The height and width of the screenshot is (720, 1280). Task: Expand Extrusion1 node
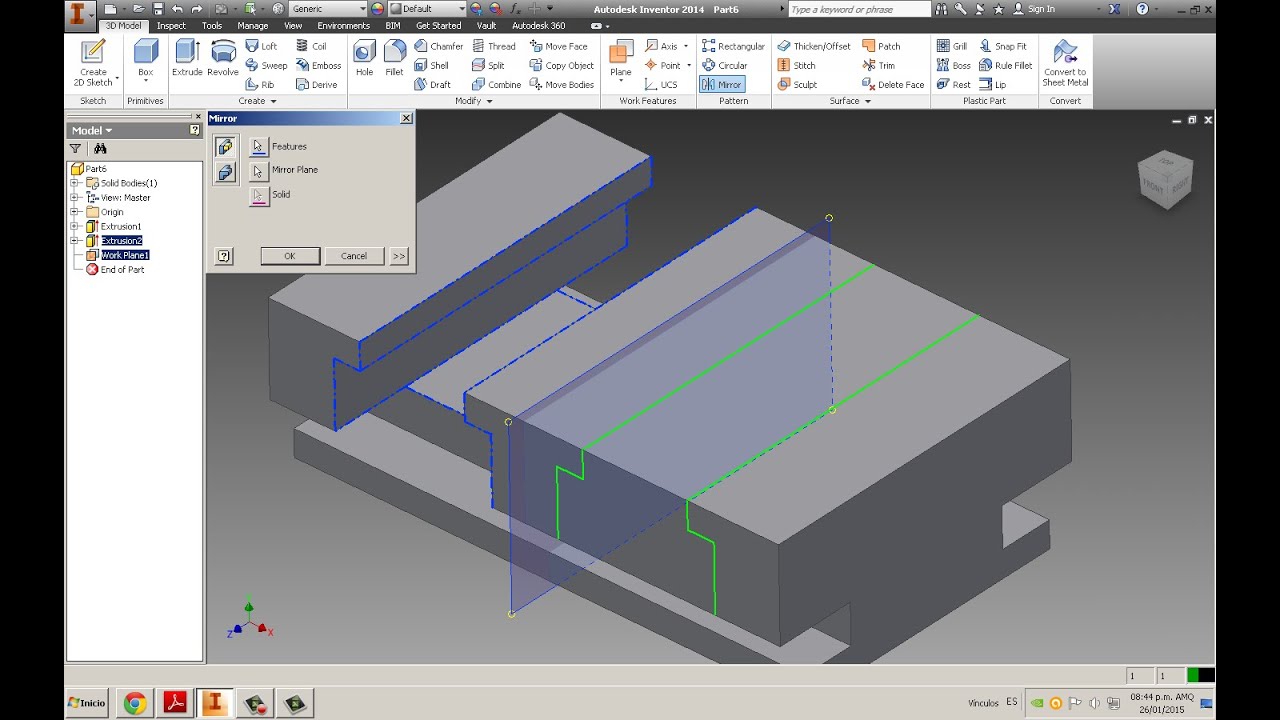[x=74, y=226]
